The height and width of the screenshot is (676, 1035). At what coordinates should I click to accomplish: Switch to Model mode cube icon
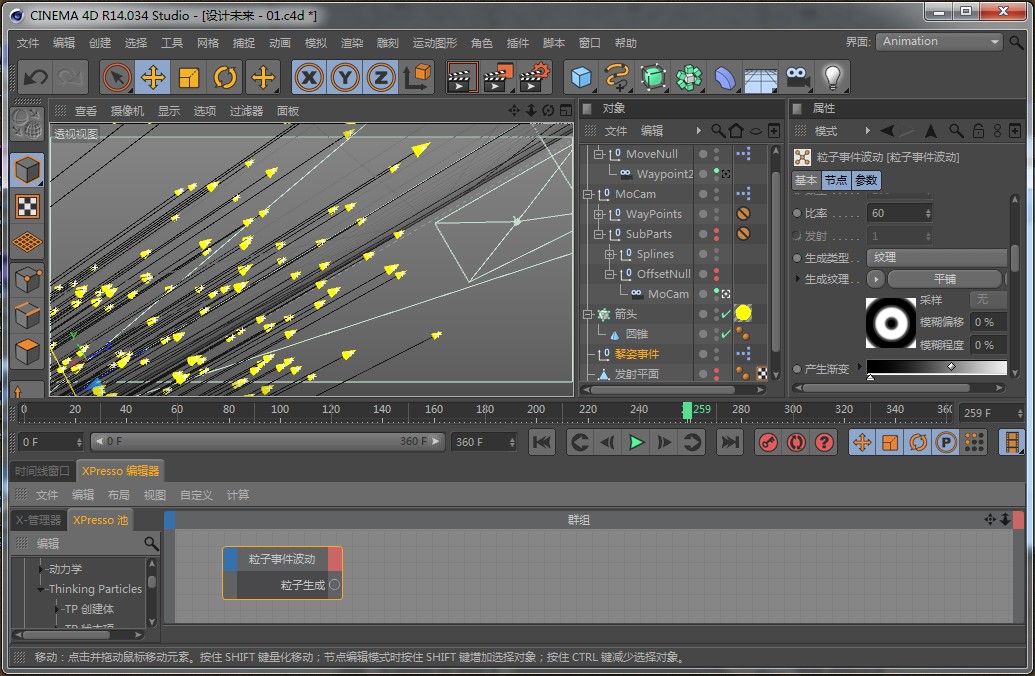tap(27, 170)
